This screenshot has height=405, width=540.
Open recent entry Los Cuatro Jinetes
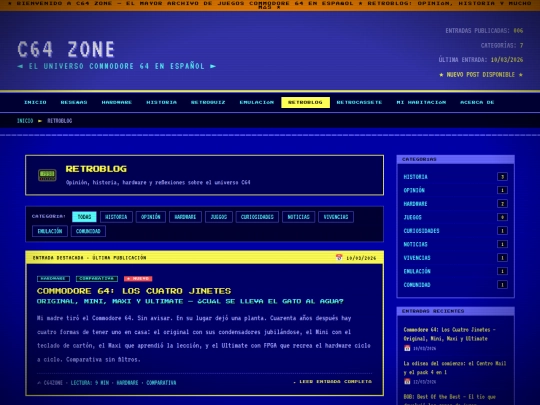(449, 334)
